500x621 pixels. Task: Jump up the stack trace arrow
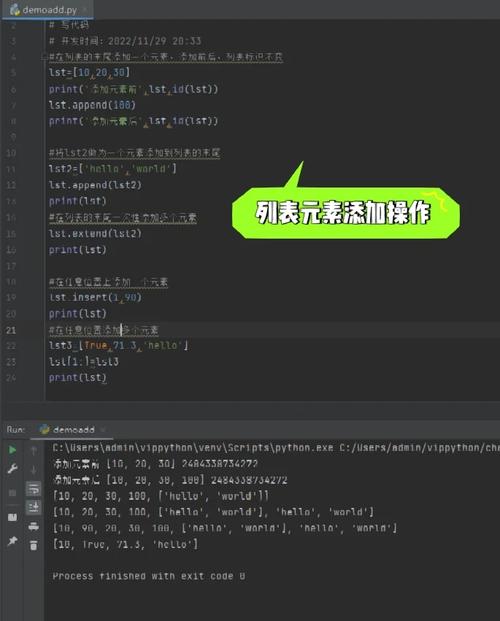[34, 451]
